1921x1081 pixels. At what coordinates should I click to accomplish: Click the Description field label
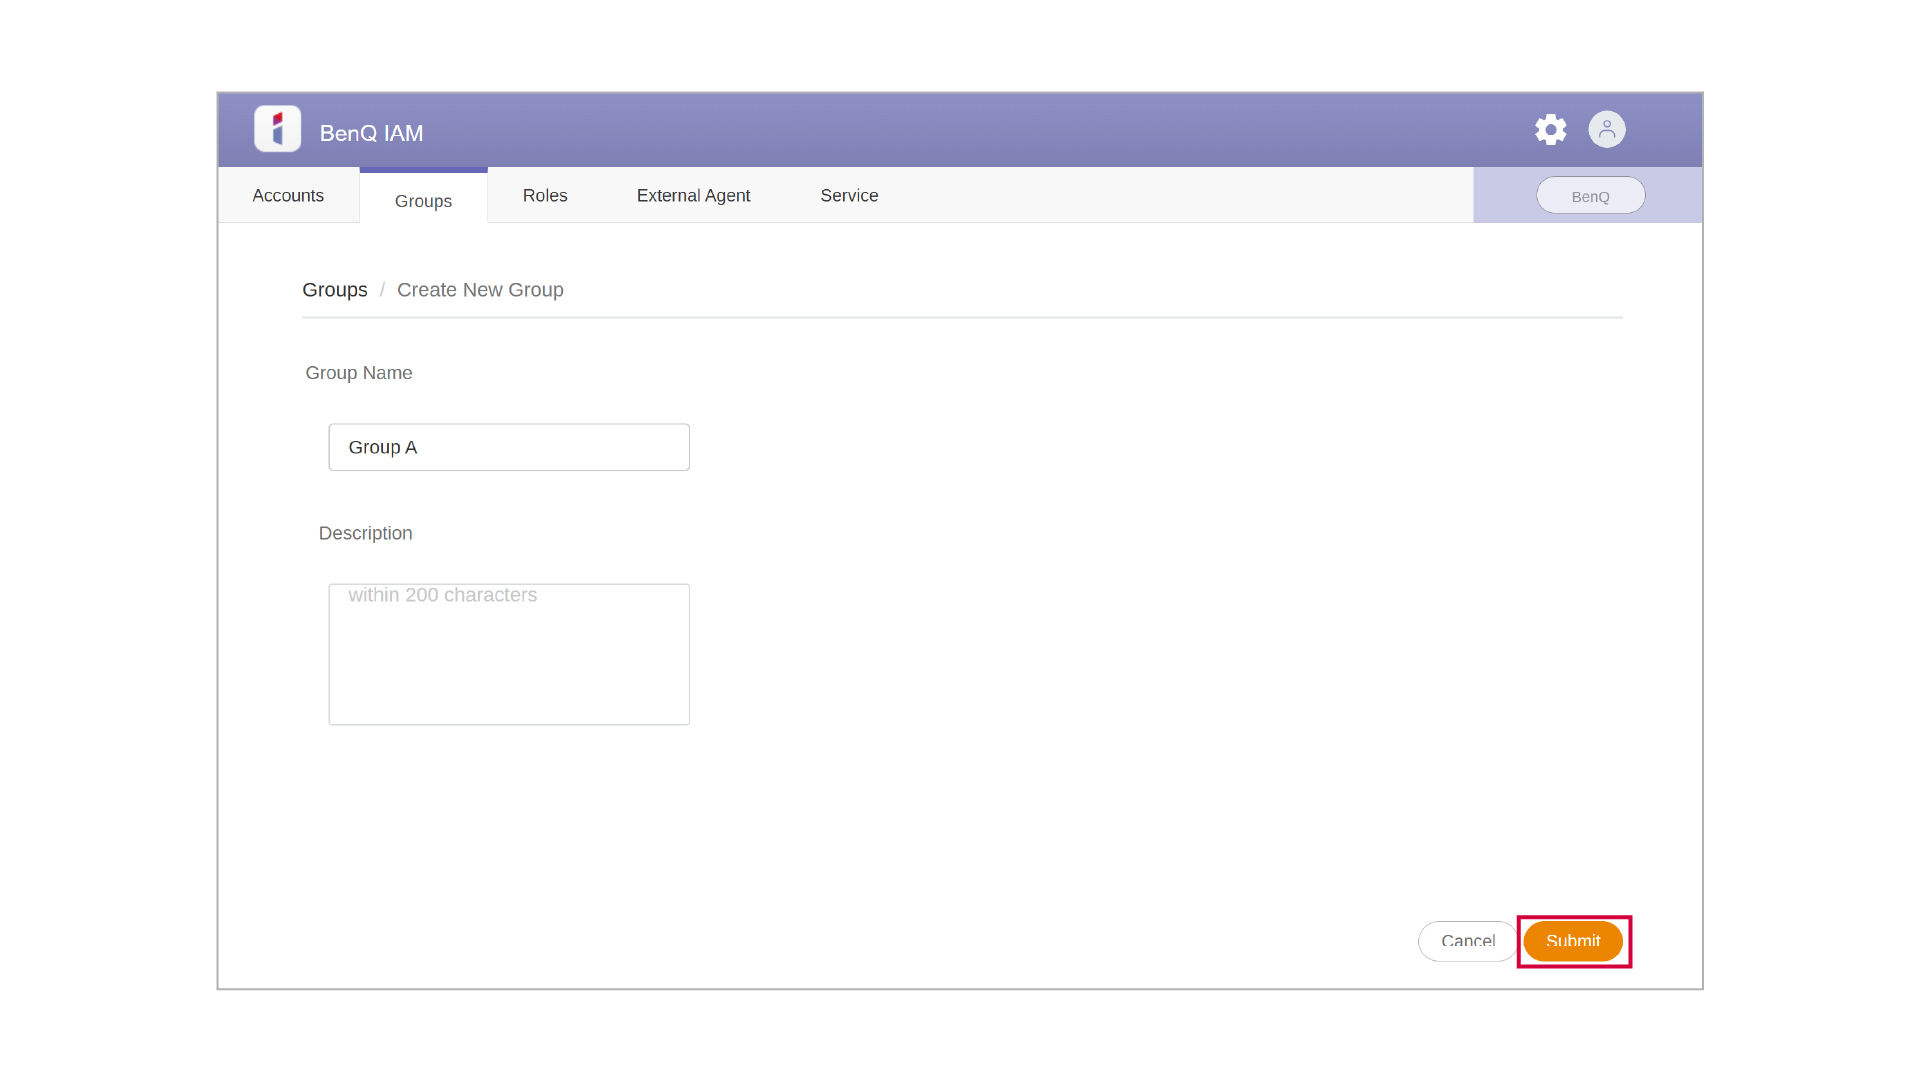pyautogui.click(x=365, y=534)
